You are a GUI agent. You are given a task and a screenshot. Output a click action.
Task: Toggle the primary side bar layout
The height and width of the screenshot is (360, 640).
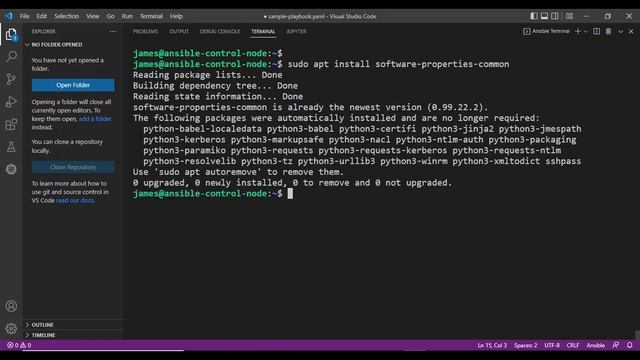point(534,16)
